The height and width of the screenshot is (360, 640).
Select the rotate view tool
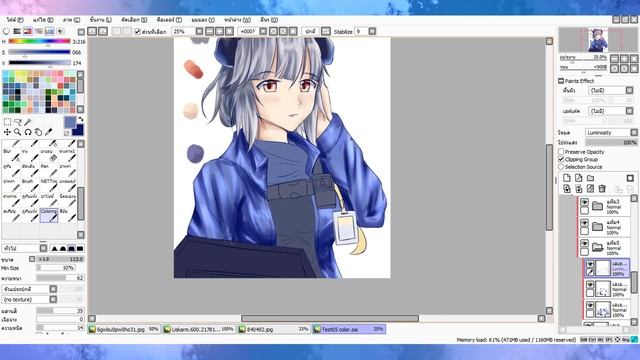pyautogui.click(x=28, y=132)
